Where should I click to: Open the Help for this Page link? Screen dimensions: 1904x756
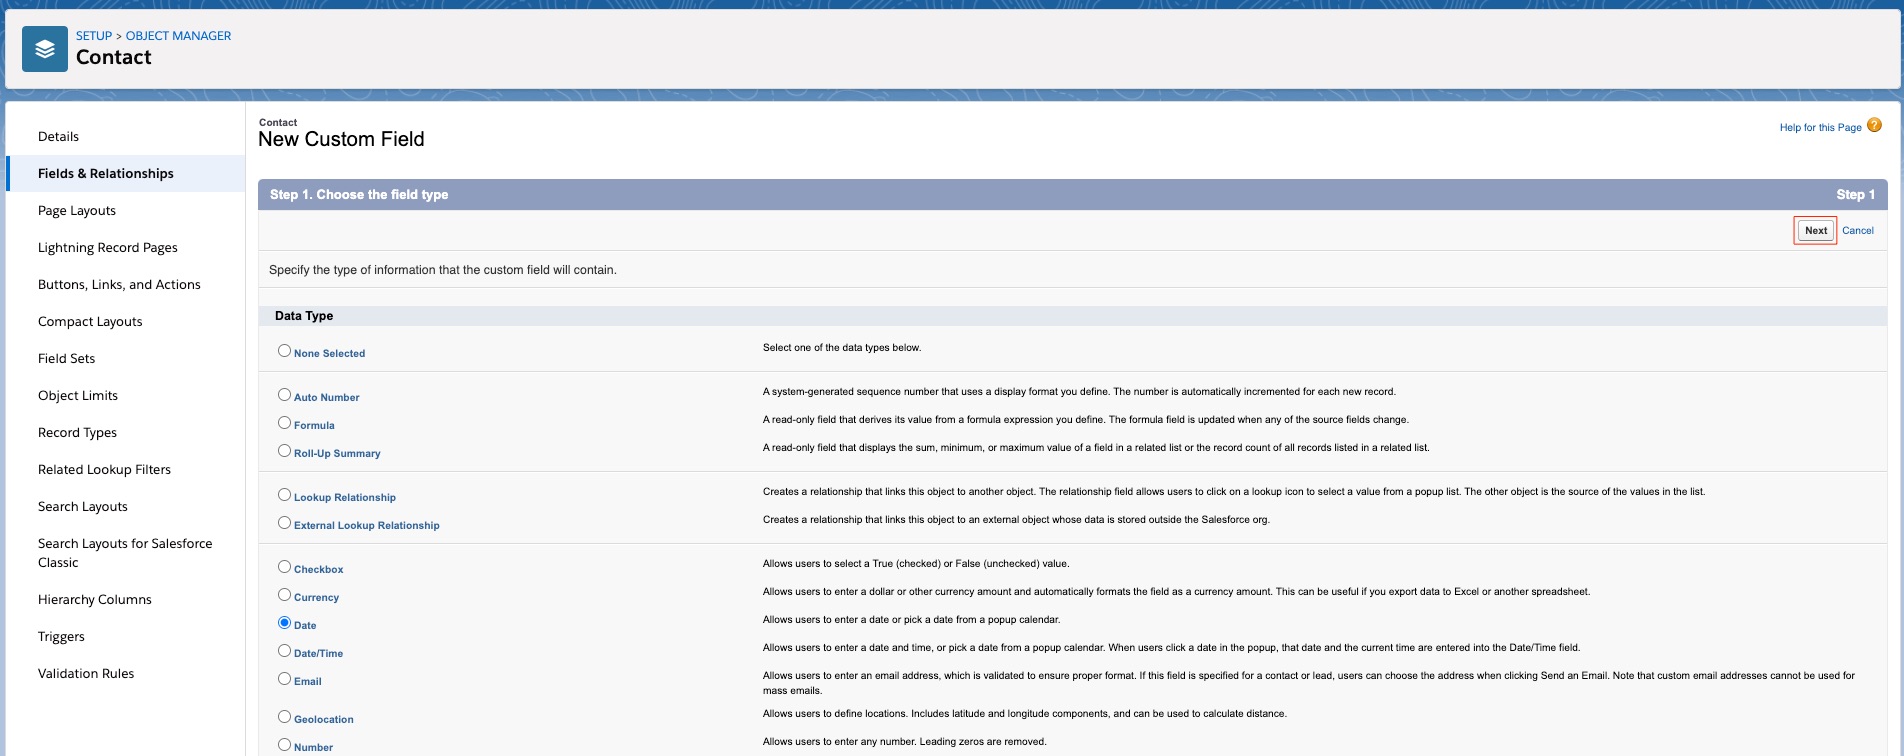click(x=1820, y=128)
